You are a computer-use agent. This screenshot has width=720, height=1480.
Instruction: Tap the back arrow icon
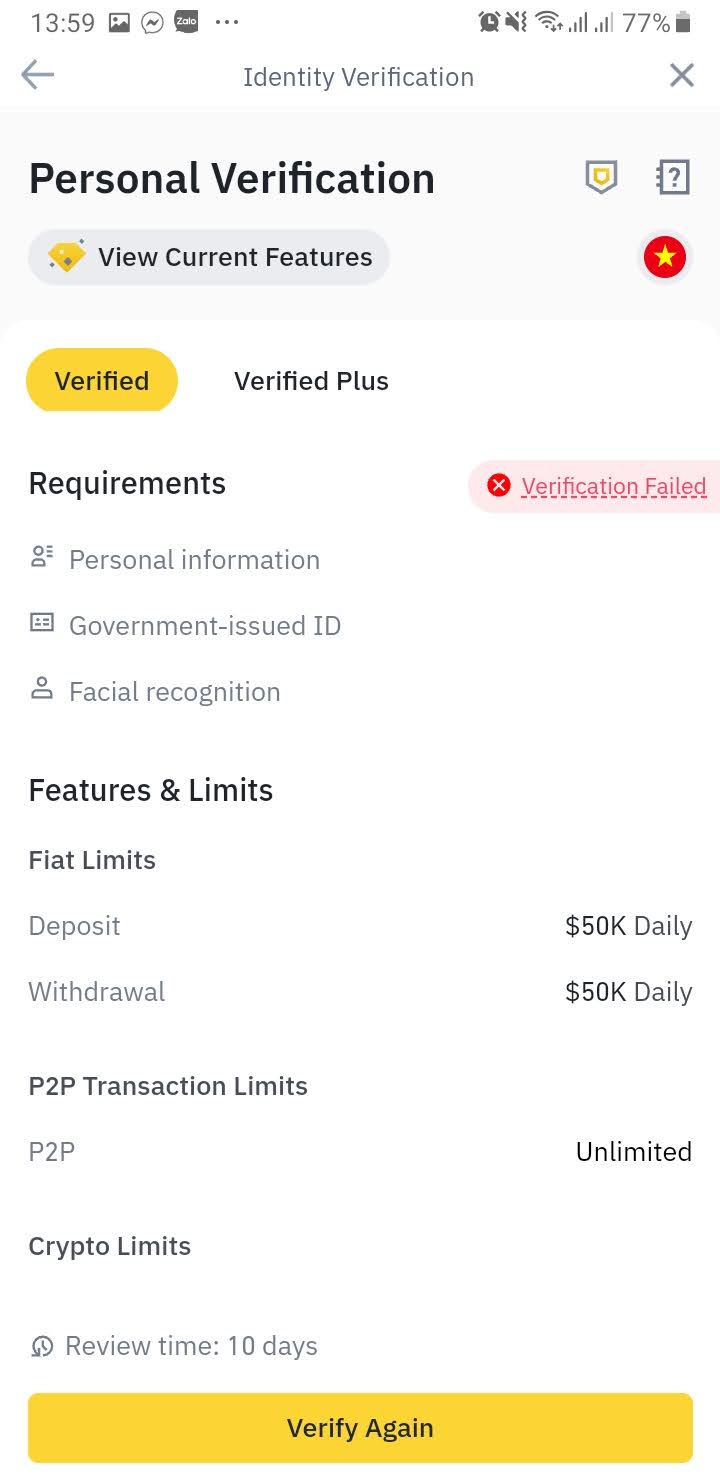pyautogui.click(x=38, y=76)
